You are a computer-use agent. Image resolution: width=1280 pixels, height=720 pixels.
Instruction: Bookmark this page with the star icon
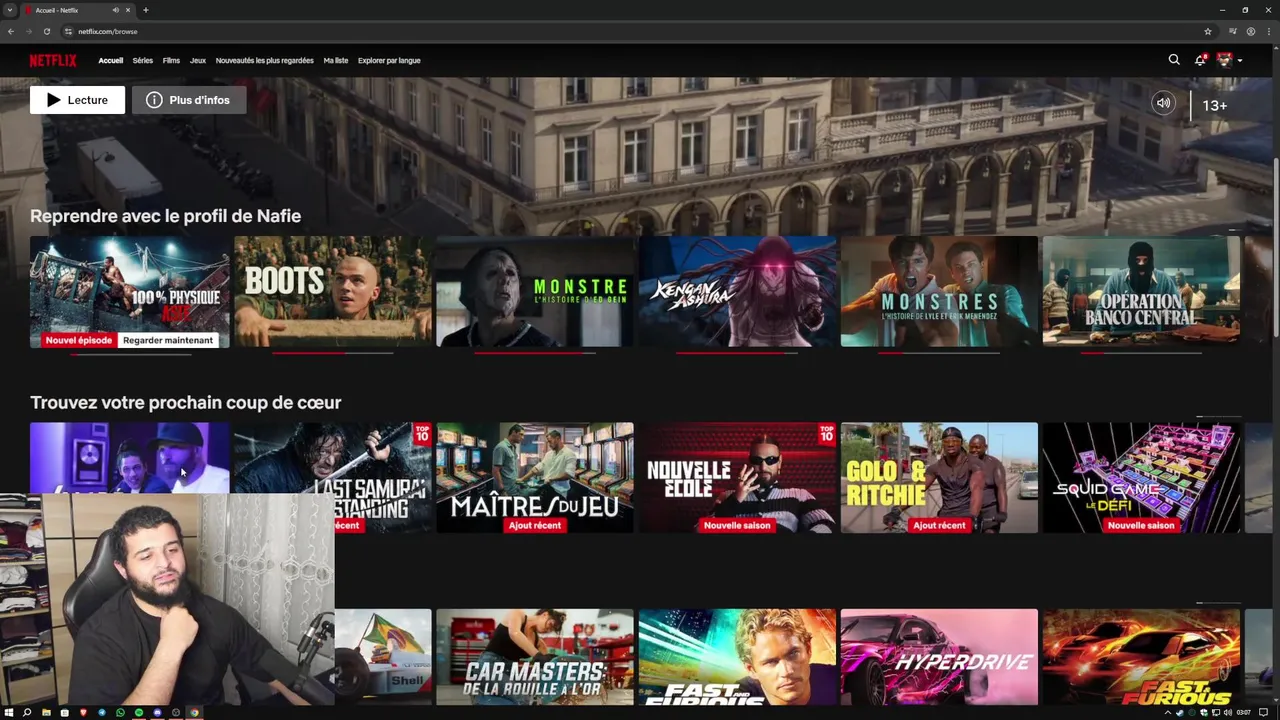point(1208,31)
